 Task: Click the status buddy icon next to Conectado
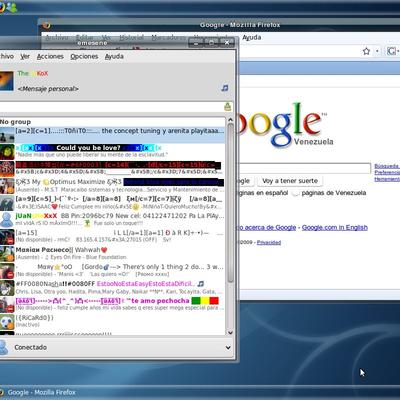[x=4, y=347]
